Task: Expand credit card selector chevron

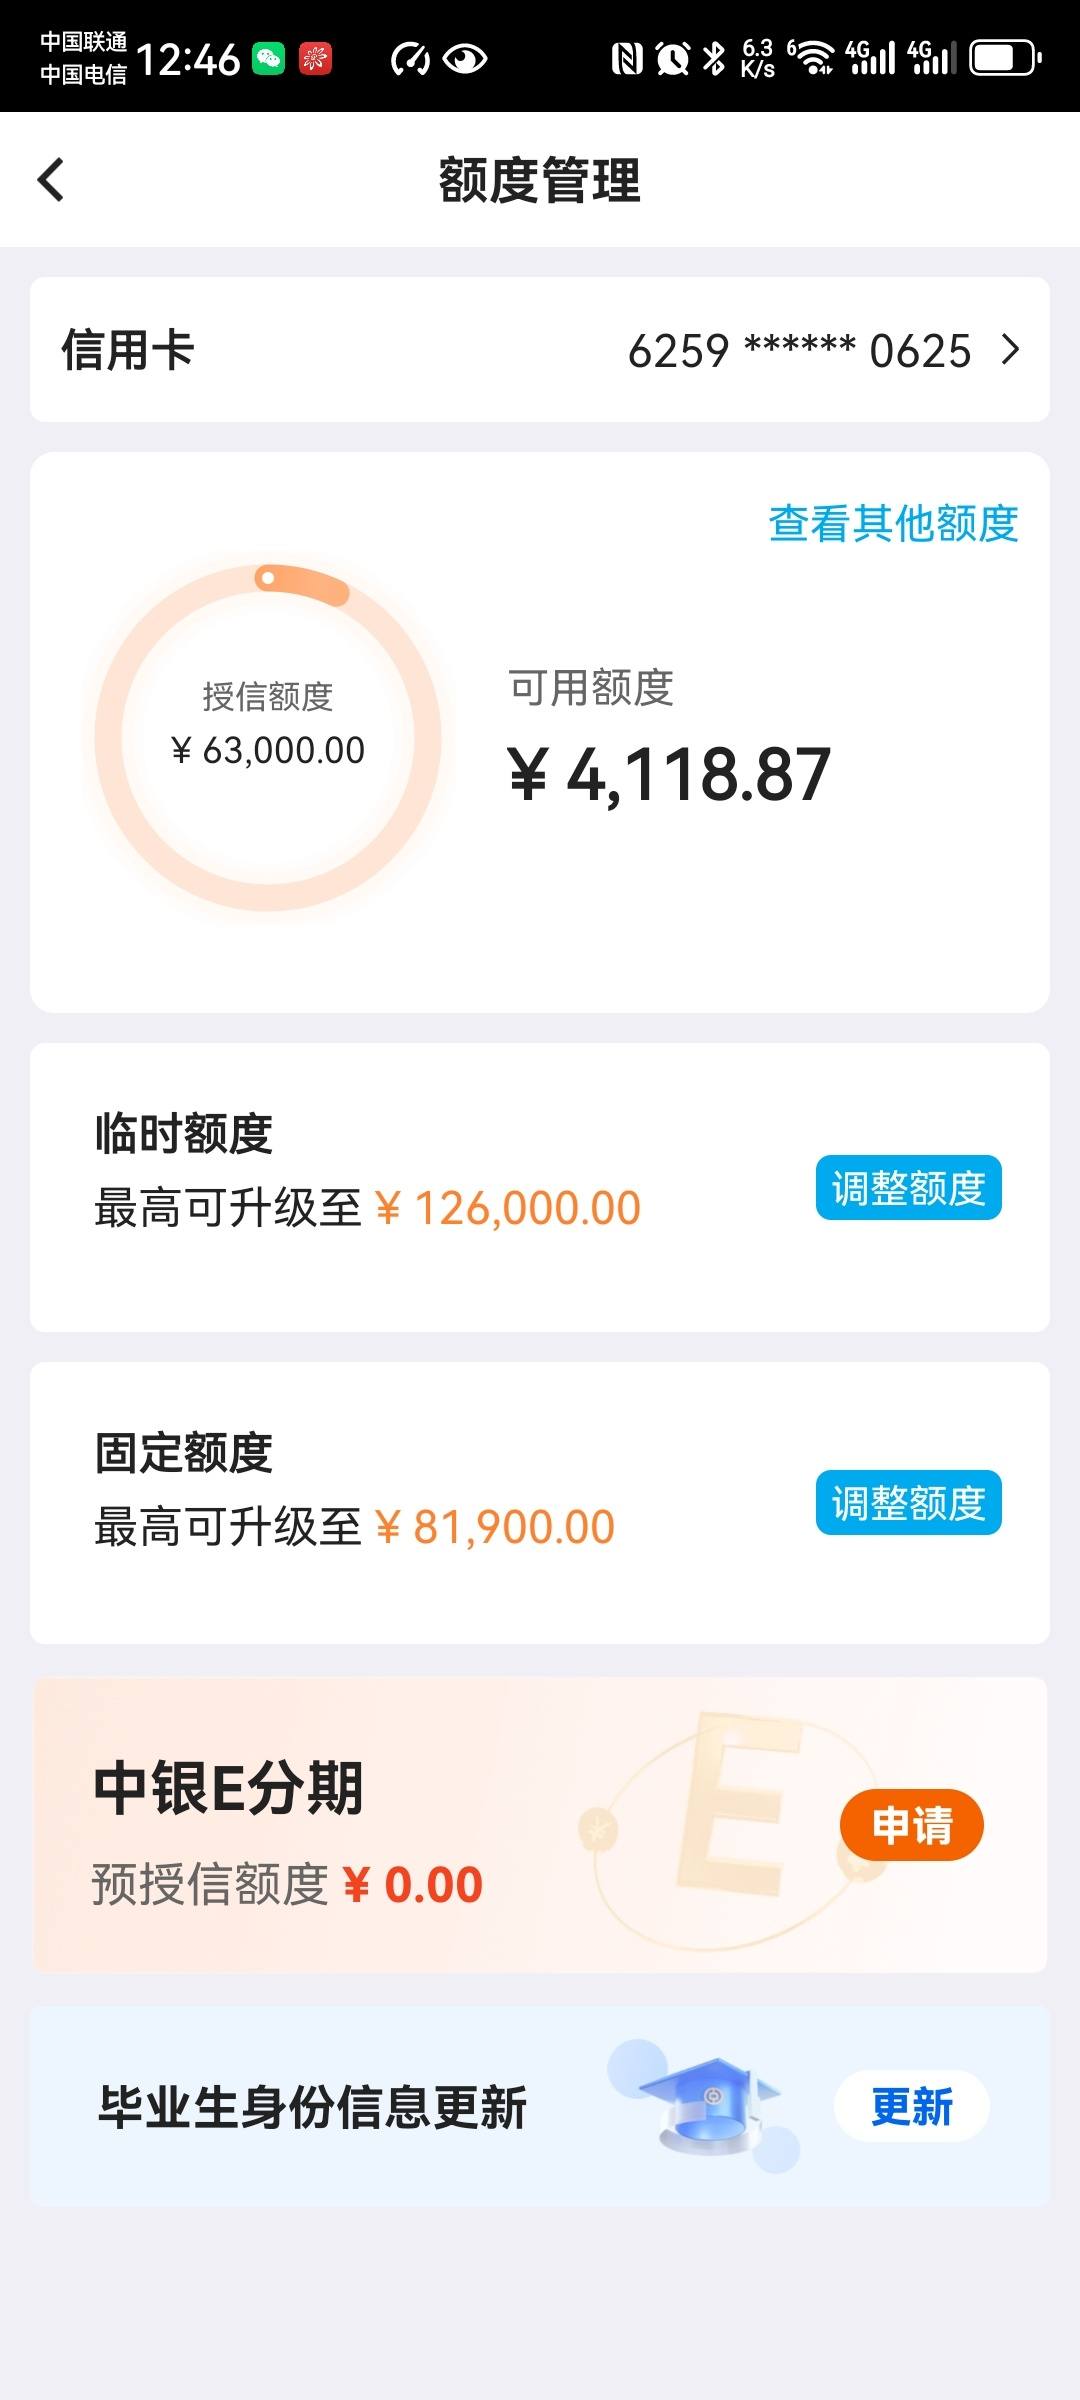Action: coord(1011,350)
